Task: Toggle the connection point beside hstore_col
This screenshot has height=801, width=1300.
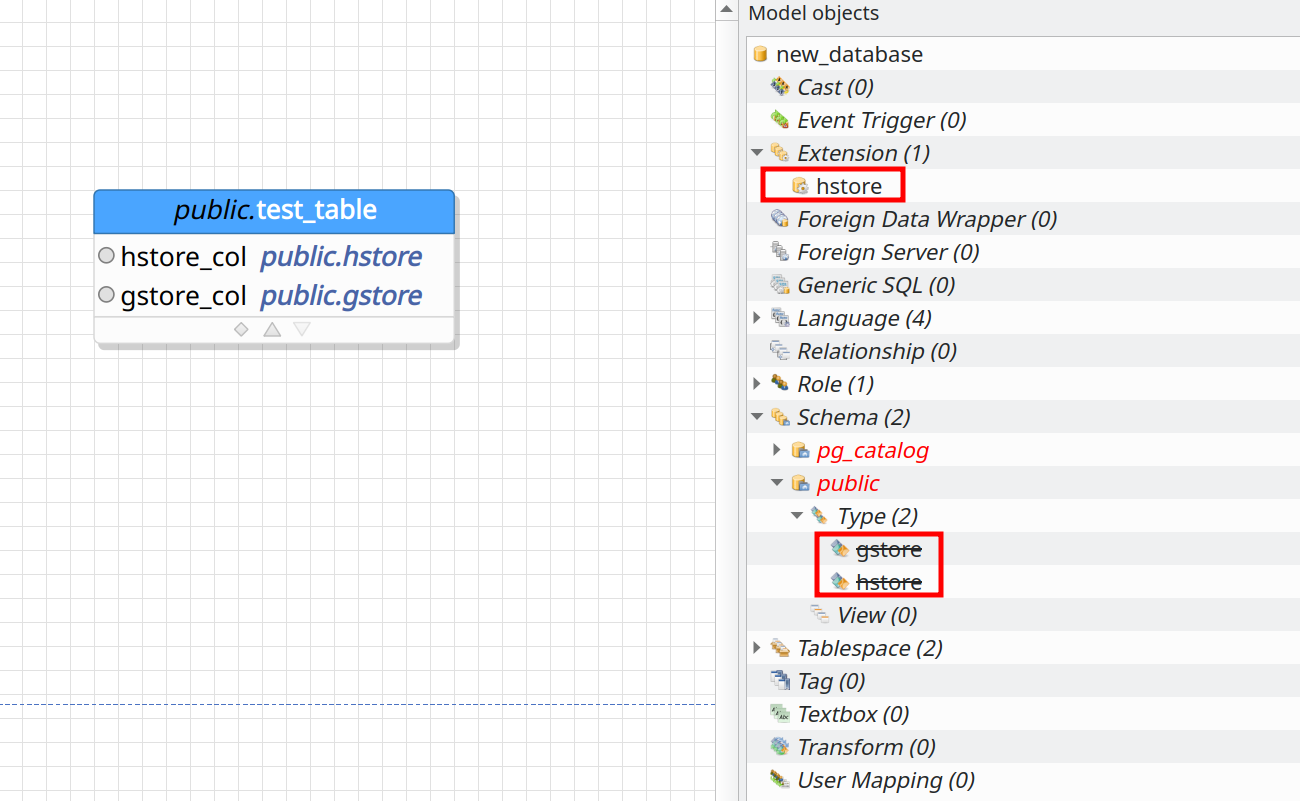Action: [x=106, y=255]
